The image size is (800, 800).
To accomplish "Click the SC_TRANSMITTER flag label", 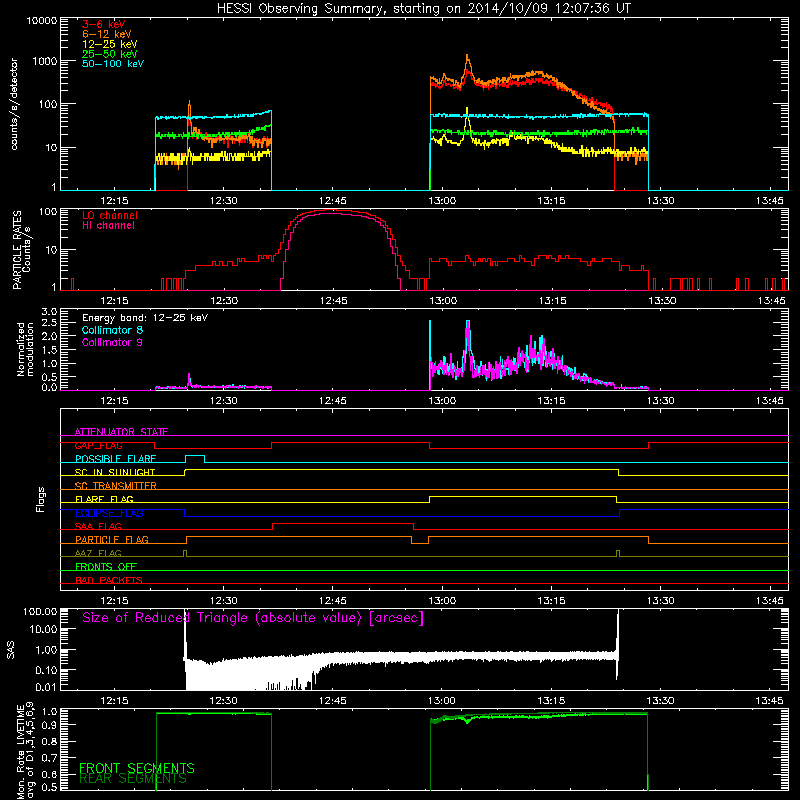I will point(116,486).
